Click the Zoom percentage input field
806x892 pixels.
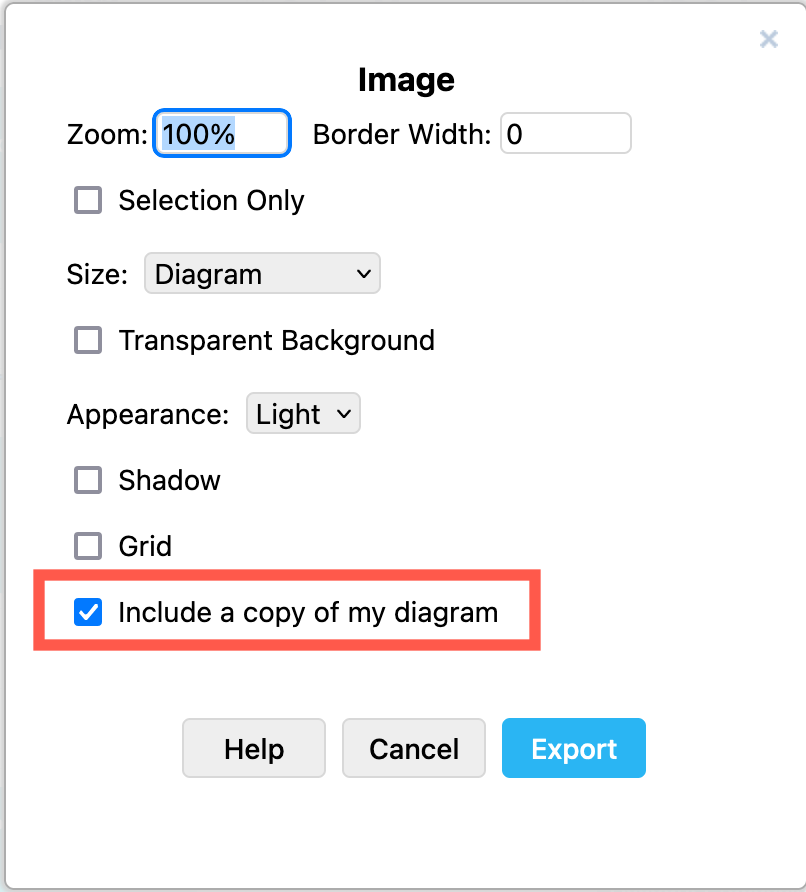pos(221,134)
